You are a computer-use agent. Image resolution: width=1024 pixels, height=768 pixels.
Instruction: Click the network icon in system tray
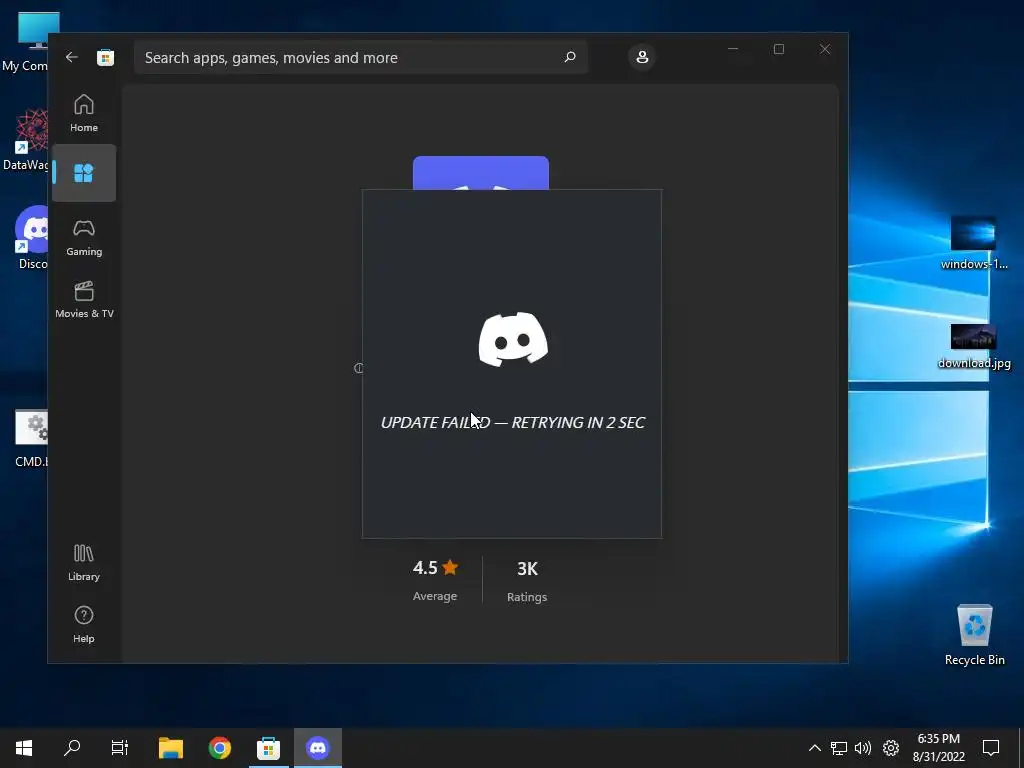[x=839, y=748]
